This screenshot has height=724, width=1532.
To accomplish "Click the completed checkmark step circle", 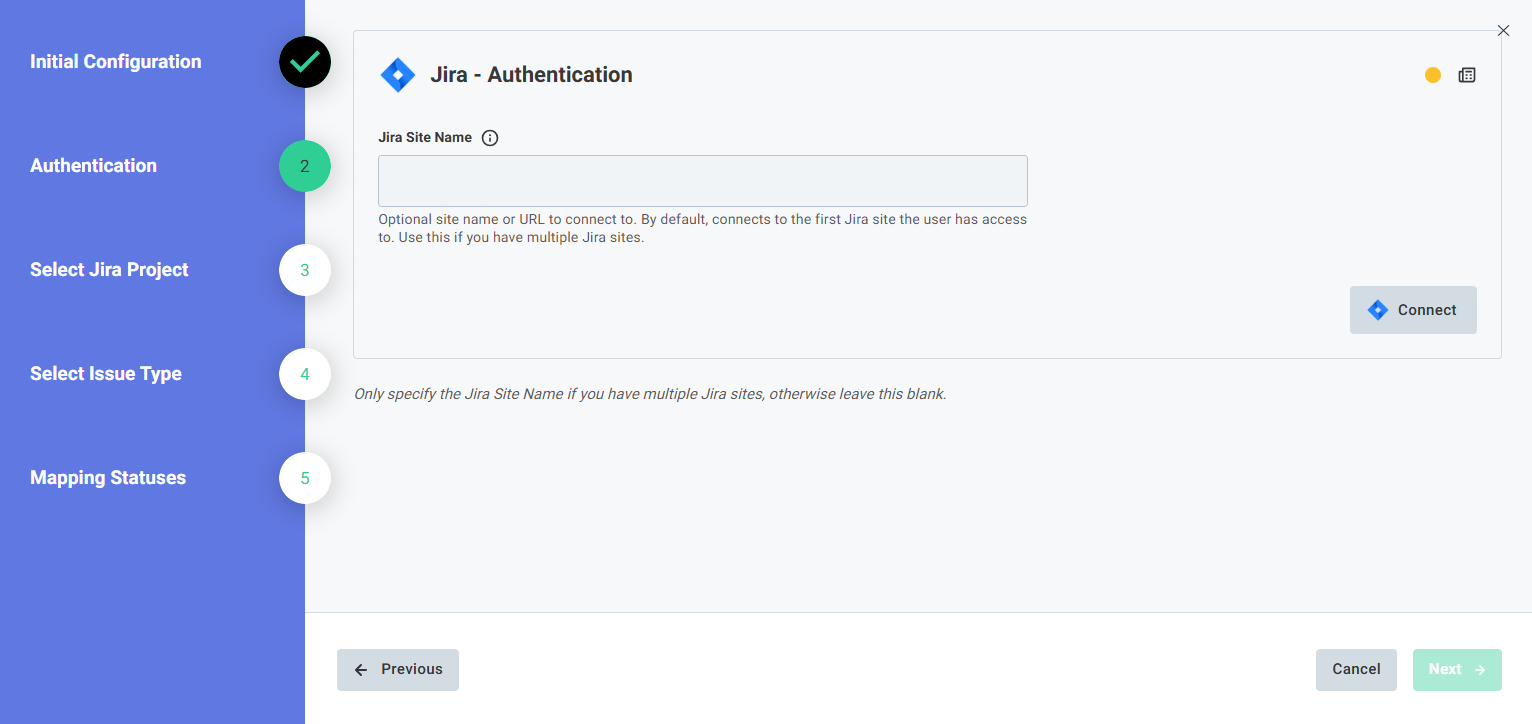I will coord(305,62).
